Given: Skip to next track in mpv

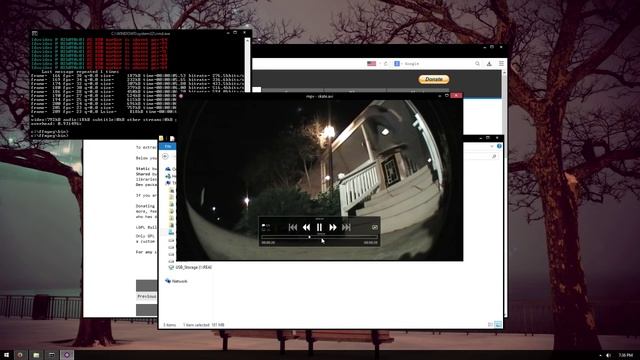Looking at the screenshot, I should [x=346, y=227].
